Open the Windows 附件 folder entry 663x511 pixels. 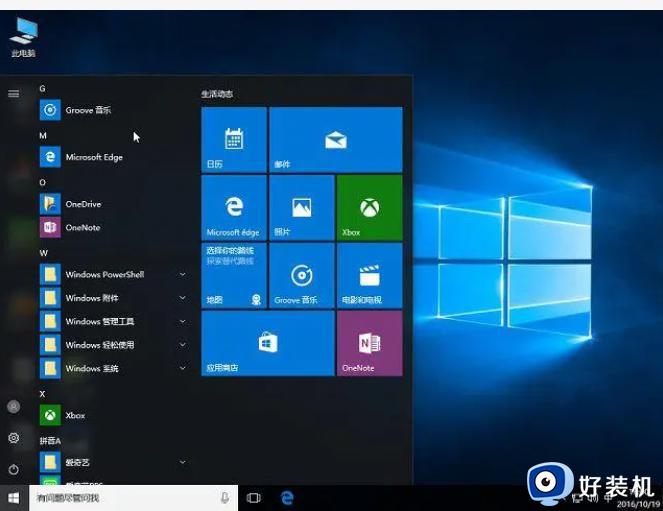113,298
